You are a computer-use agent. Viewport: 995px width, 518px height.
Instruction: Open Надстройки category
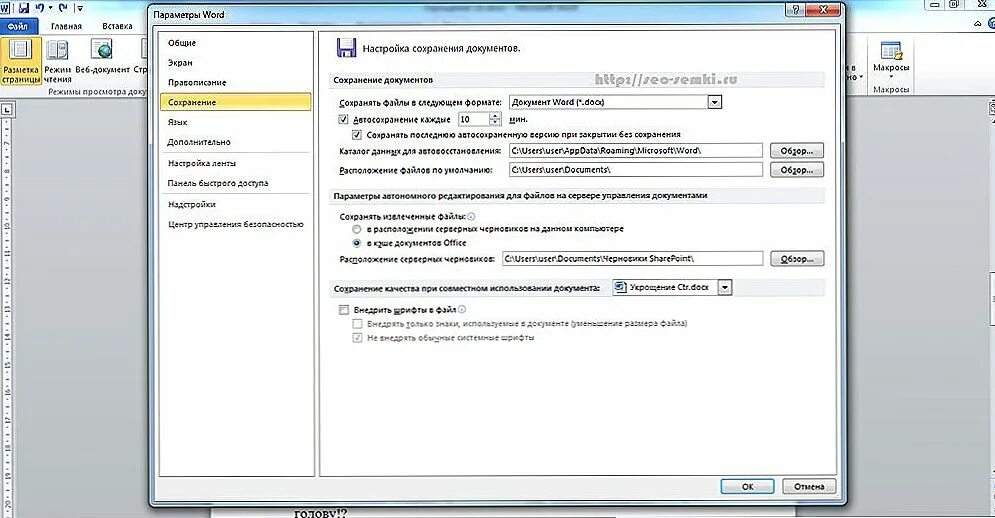point(235,204)
